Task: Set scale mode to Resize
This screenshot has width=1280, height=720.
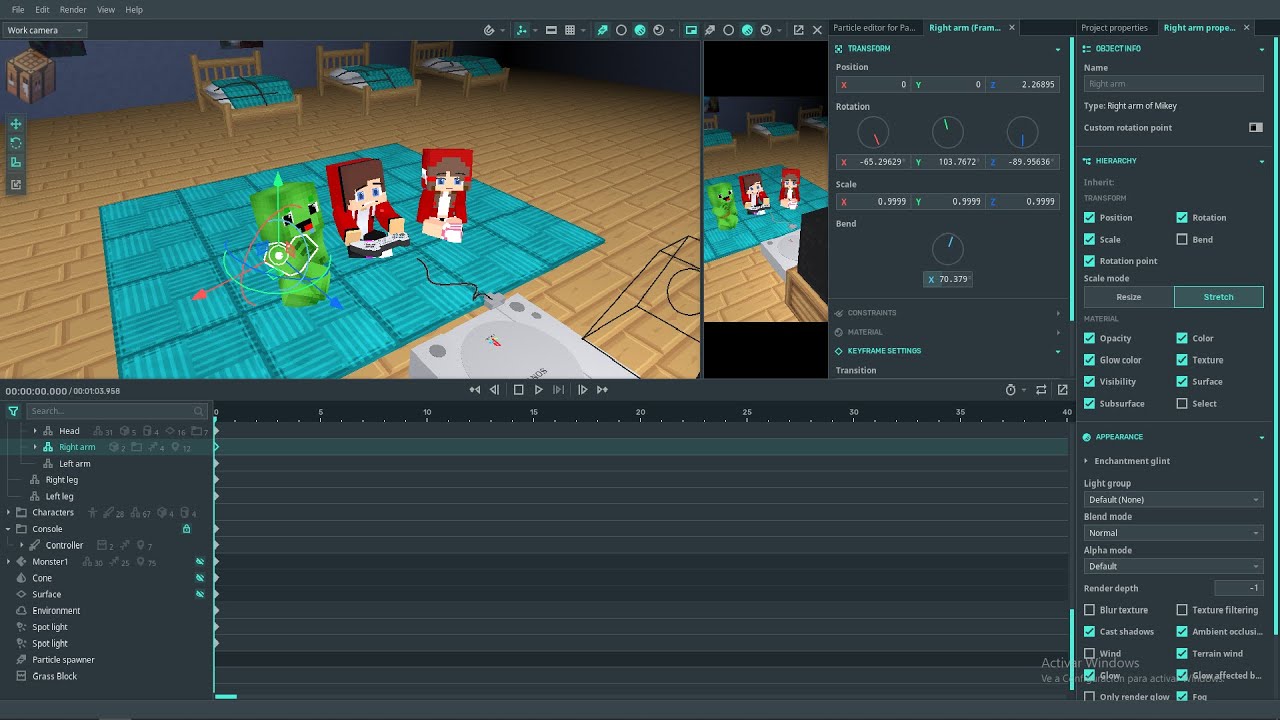Action: pos(1129,297)
